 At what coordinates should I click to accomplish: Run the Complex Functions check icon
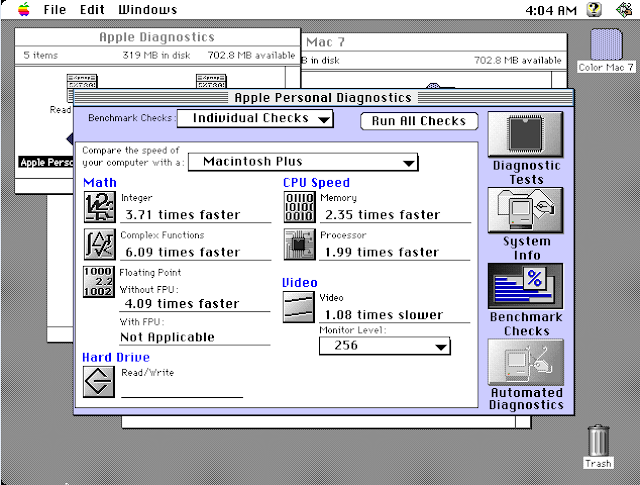pos(100,244)
